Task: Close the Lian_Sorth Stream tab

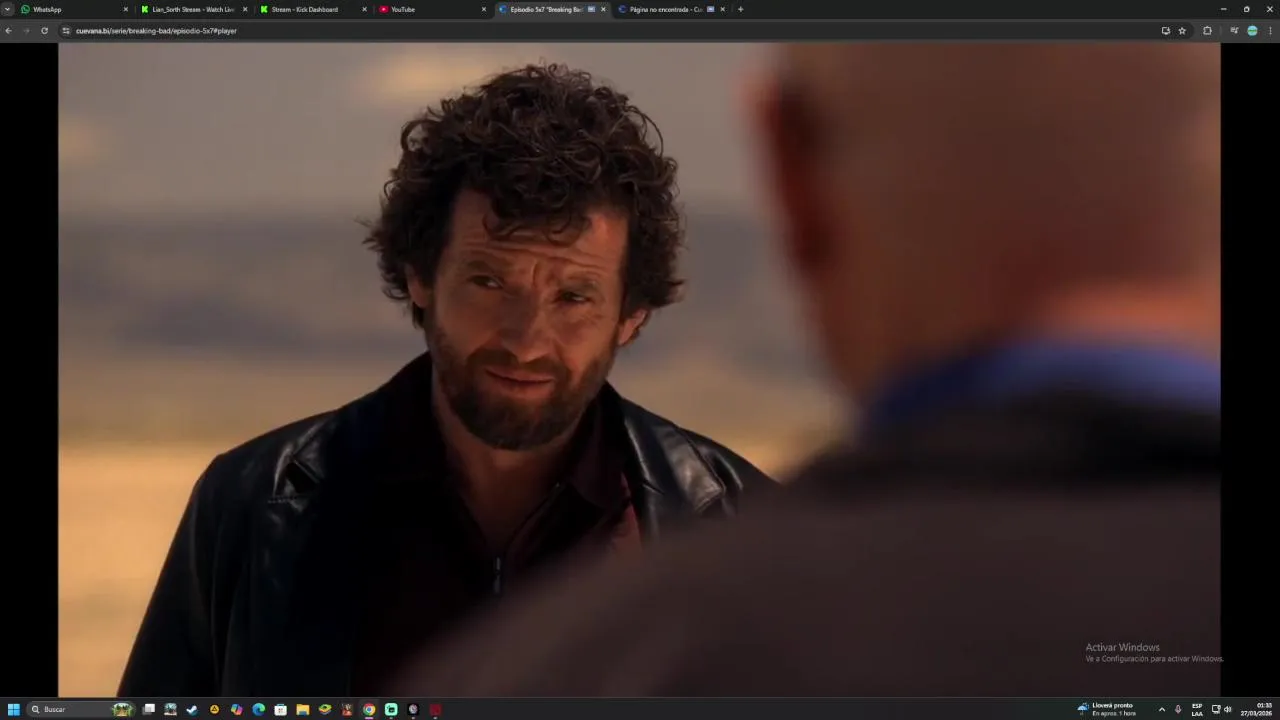Action: pyautogui.click(x=245, y=9)
